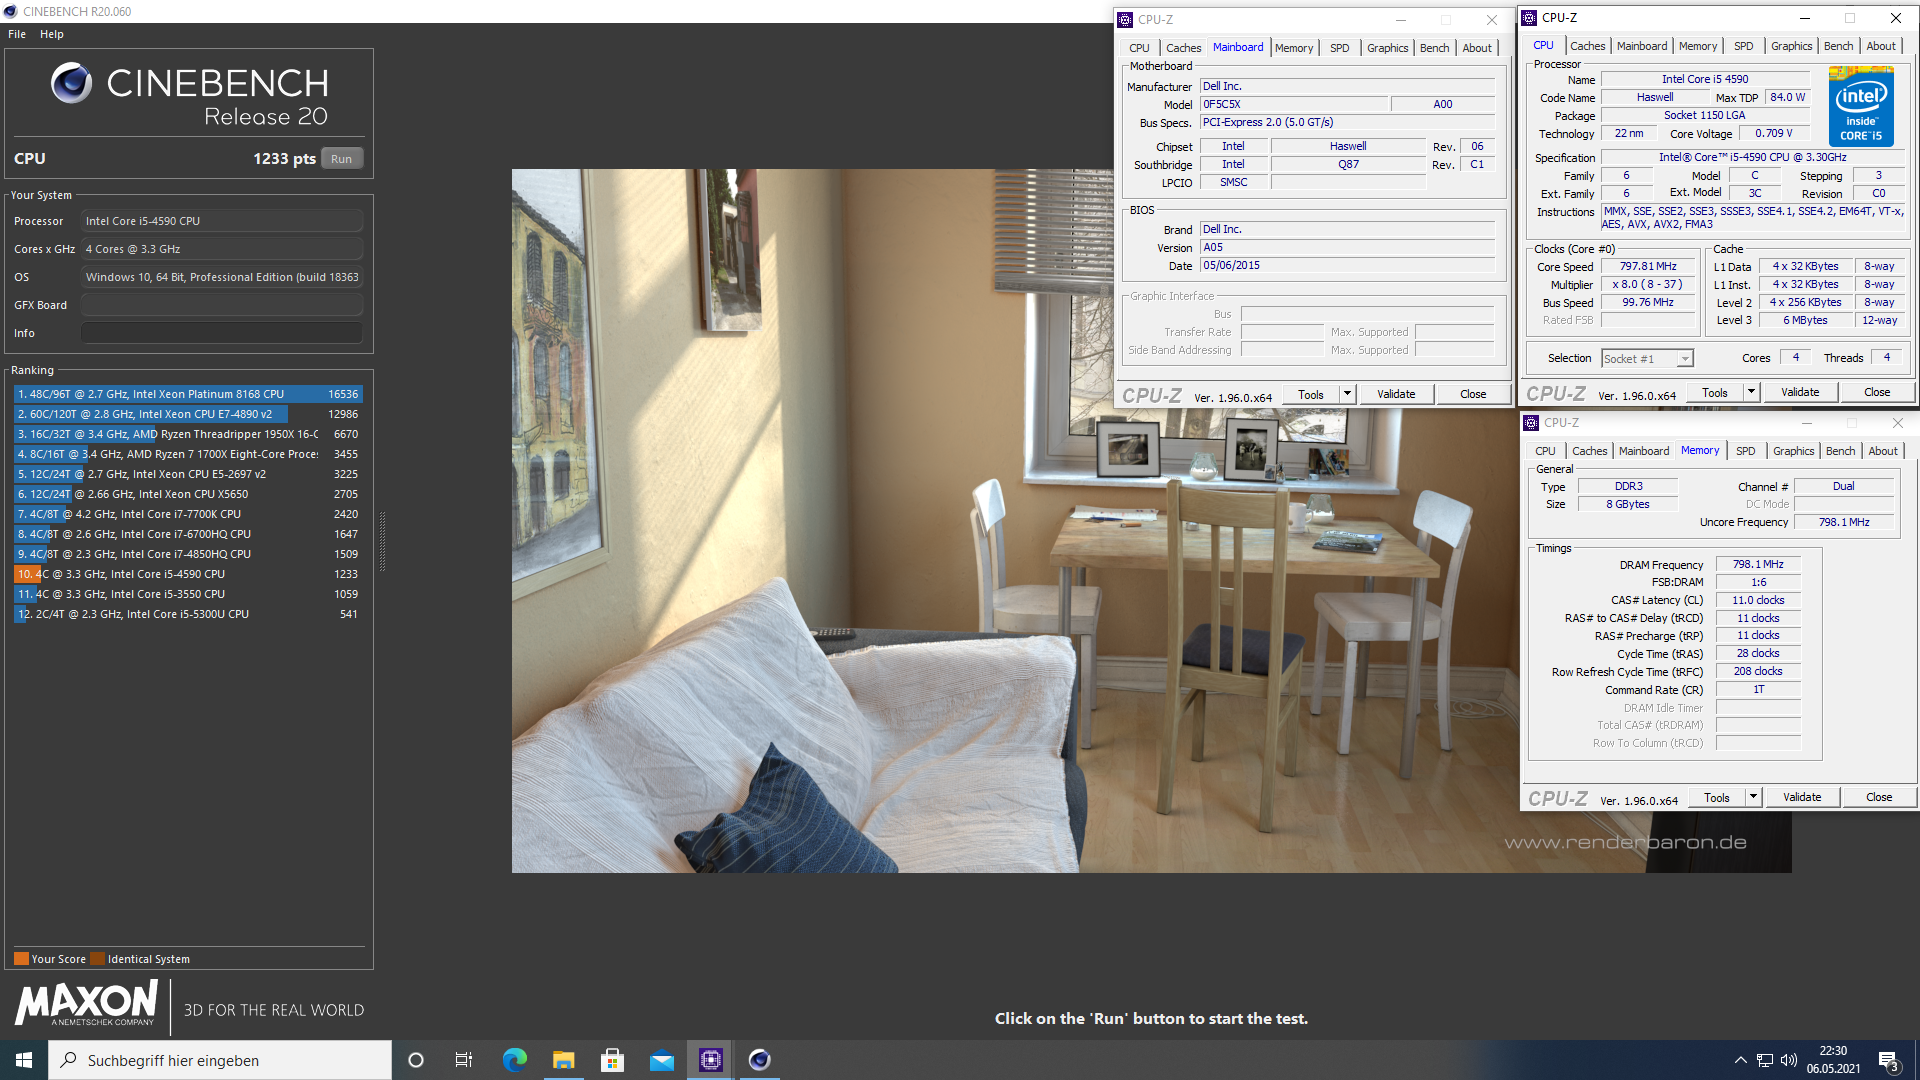Click Validate in CPU-tab CPU-Z window
The image size is (1920, 1080).
pos(1800,393)
